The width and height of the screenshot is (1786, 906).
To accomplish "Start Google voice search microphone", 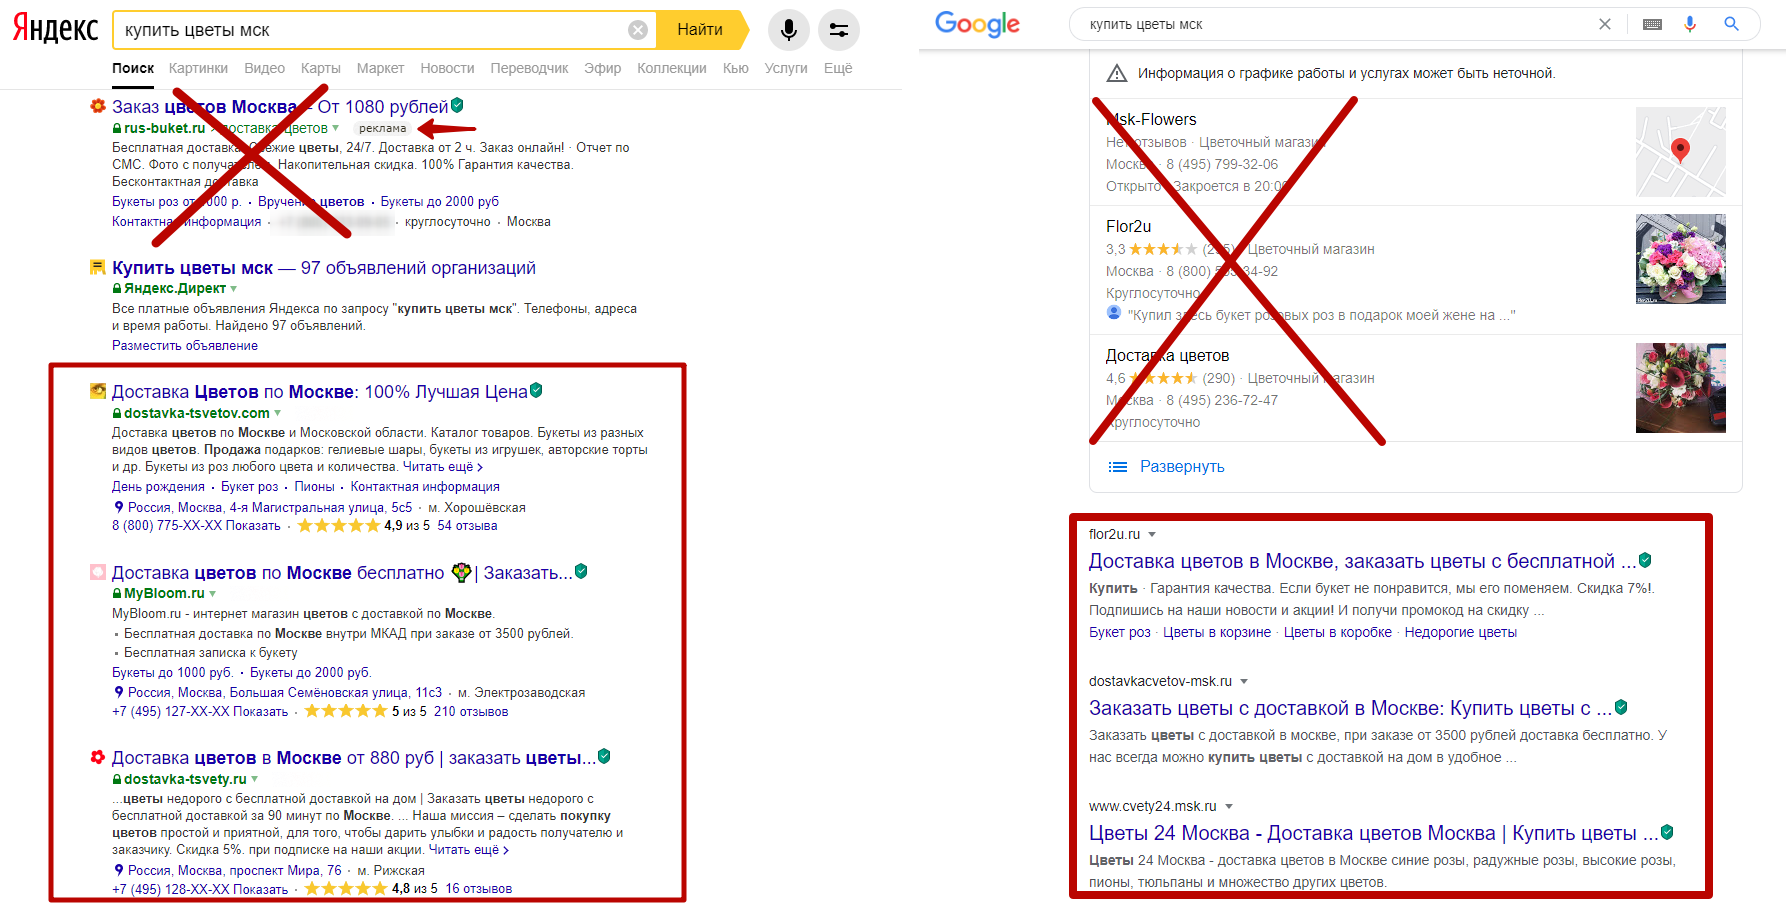I will tap(1690, 24).
